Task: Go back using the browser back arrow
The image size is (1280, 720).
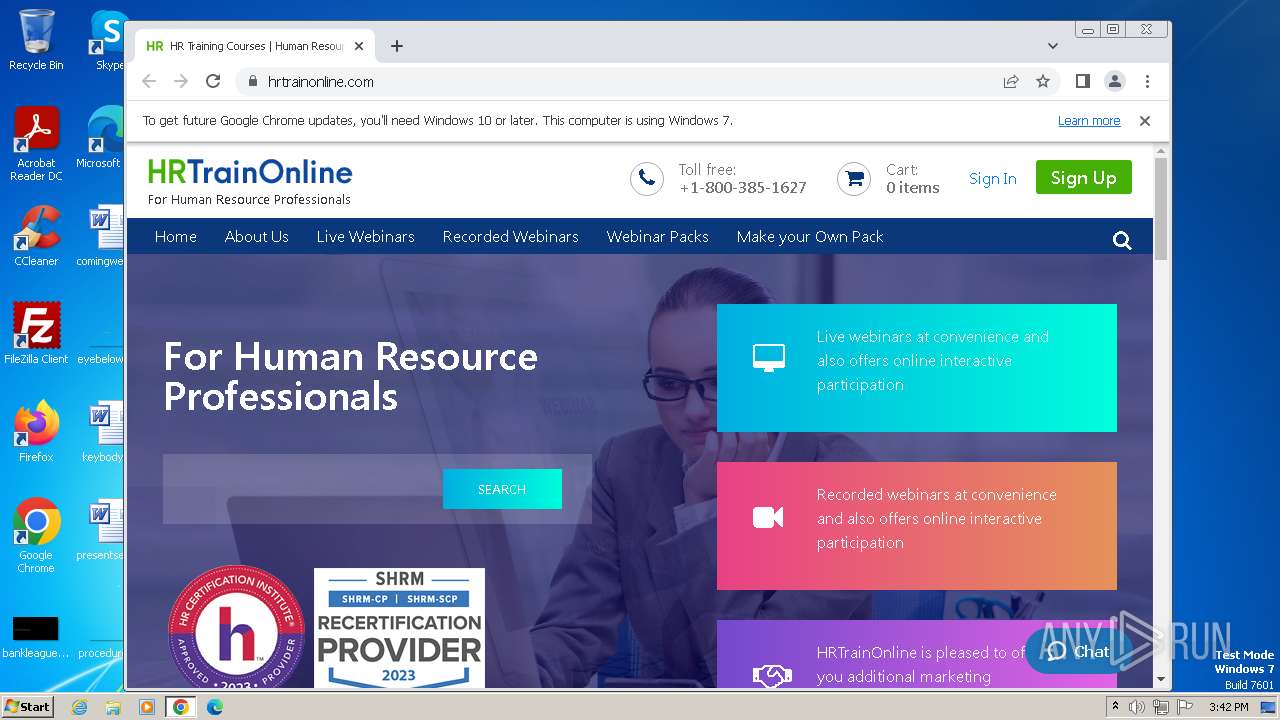Action: point(149,82)
